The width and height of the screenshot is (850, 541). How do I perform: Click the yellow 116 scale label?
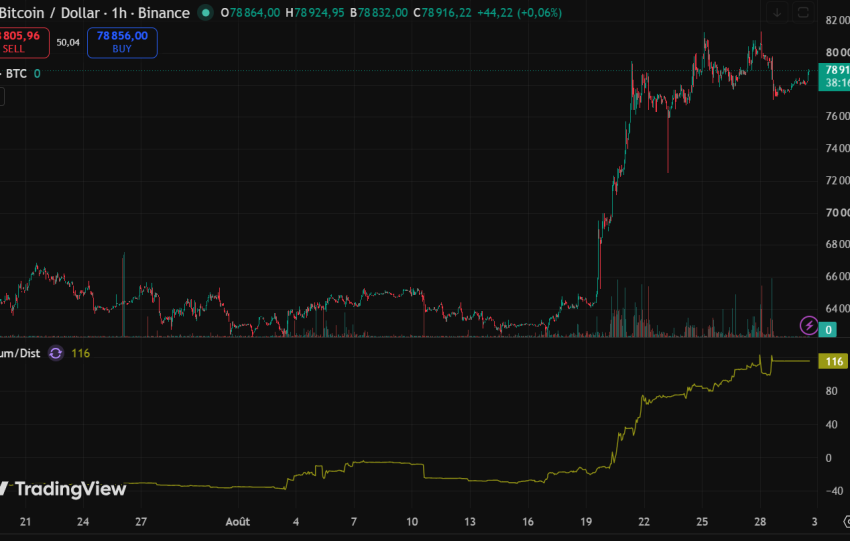(833, 362)
